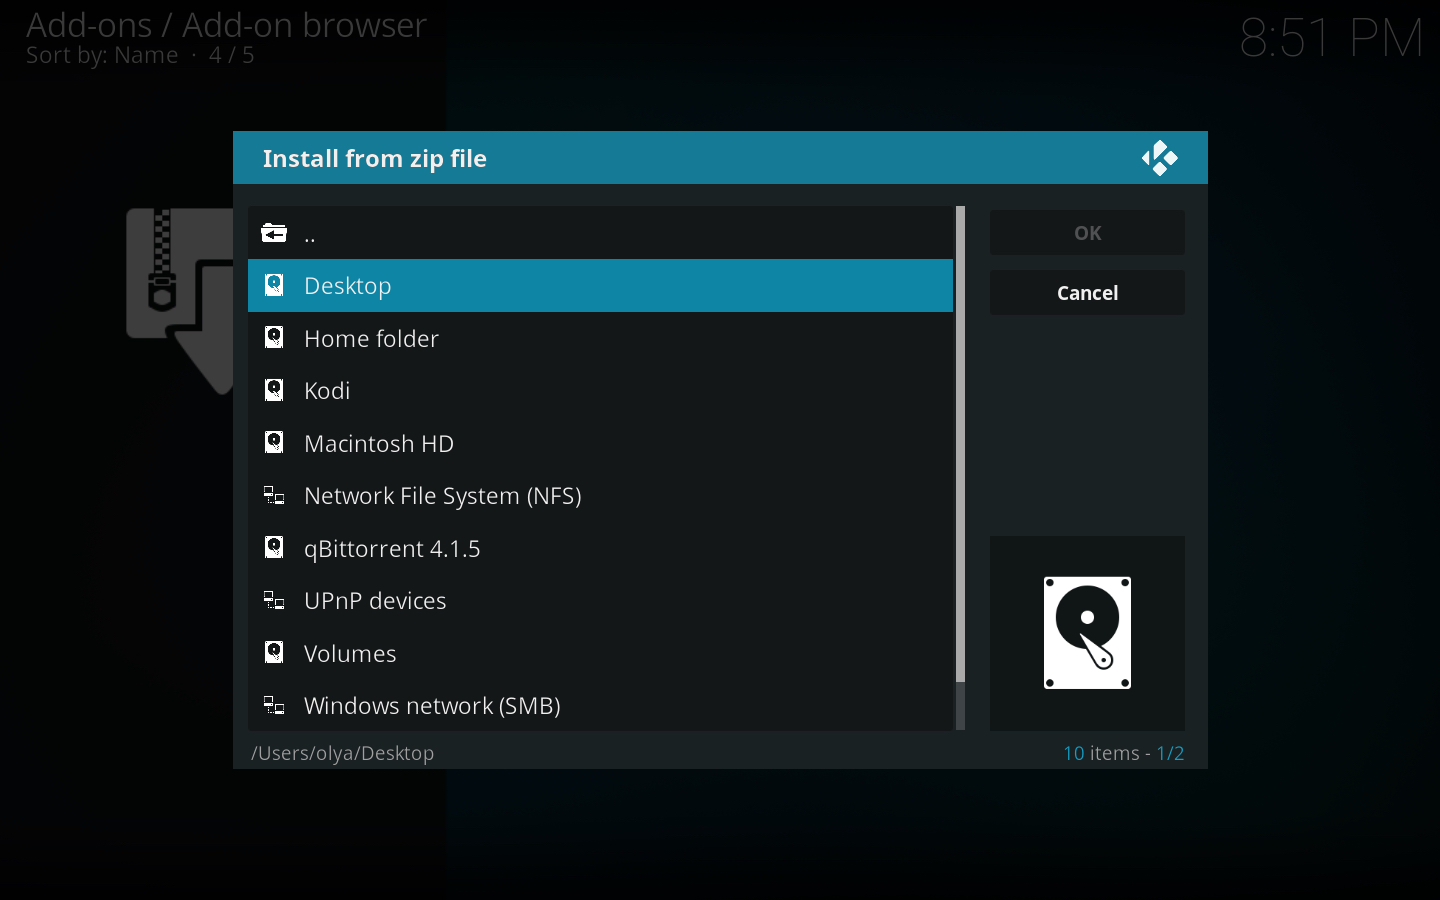Click the Windows network SMB icon

point(274,706)
